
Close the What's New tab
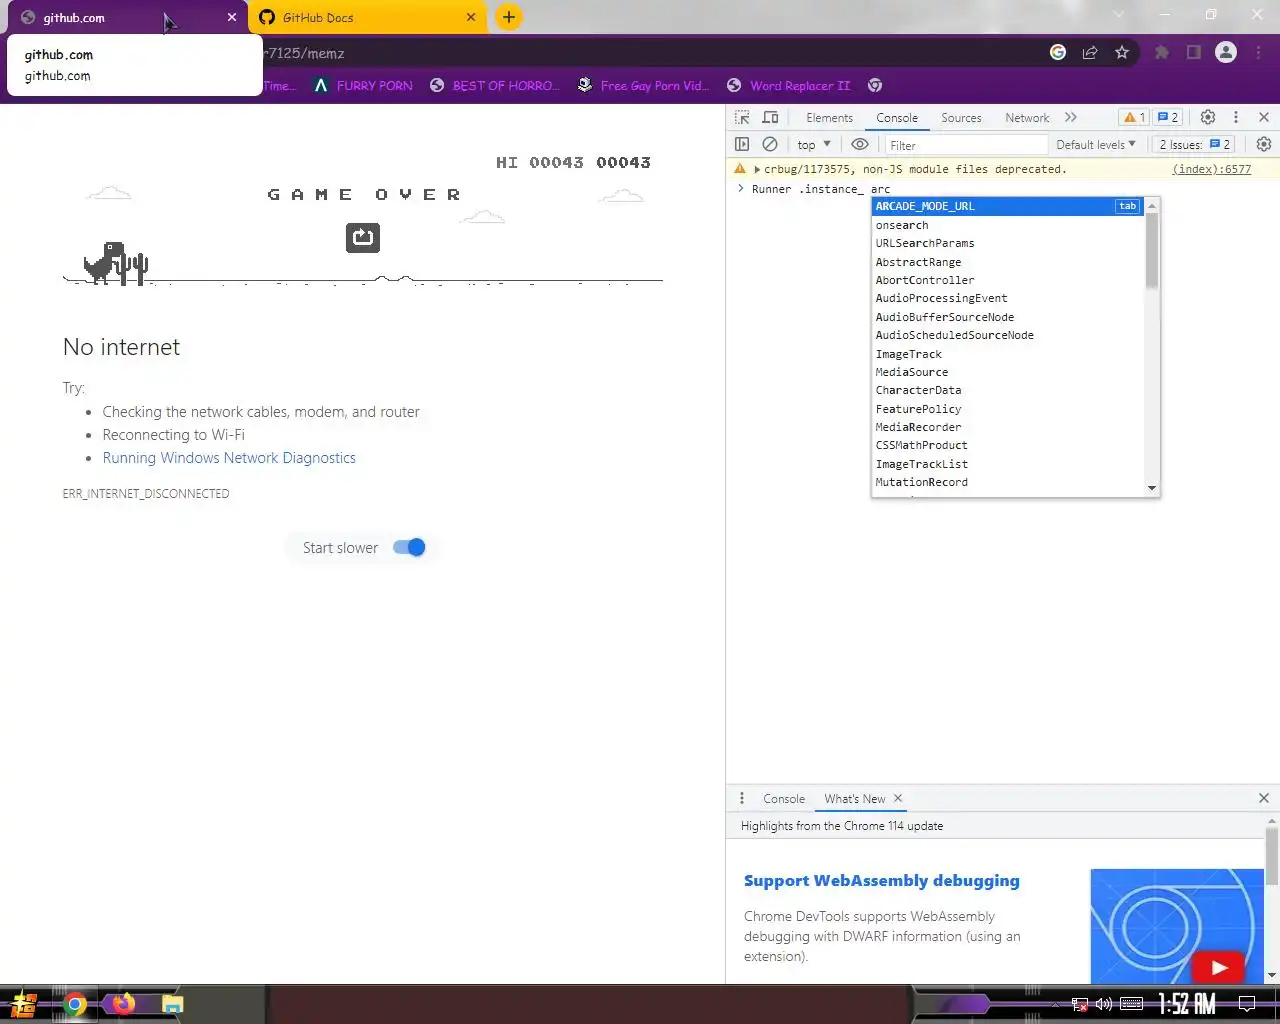[x=898, y=798]
